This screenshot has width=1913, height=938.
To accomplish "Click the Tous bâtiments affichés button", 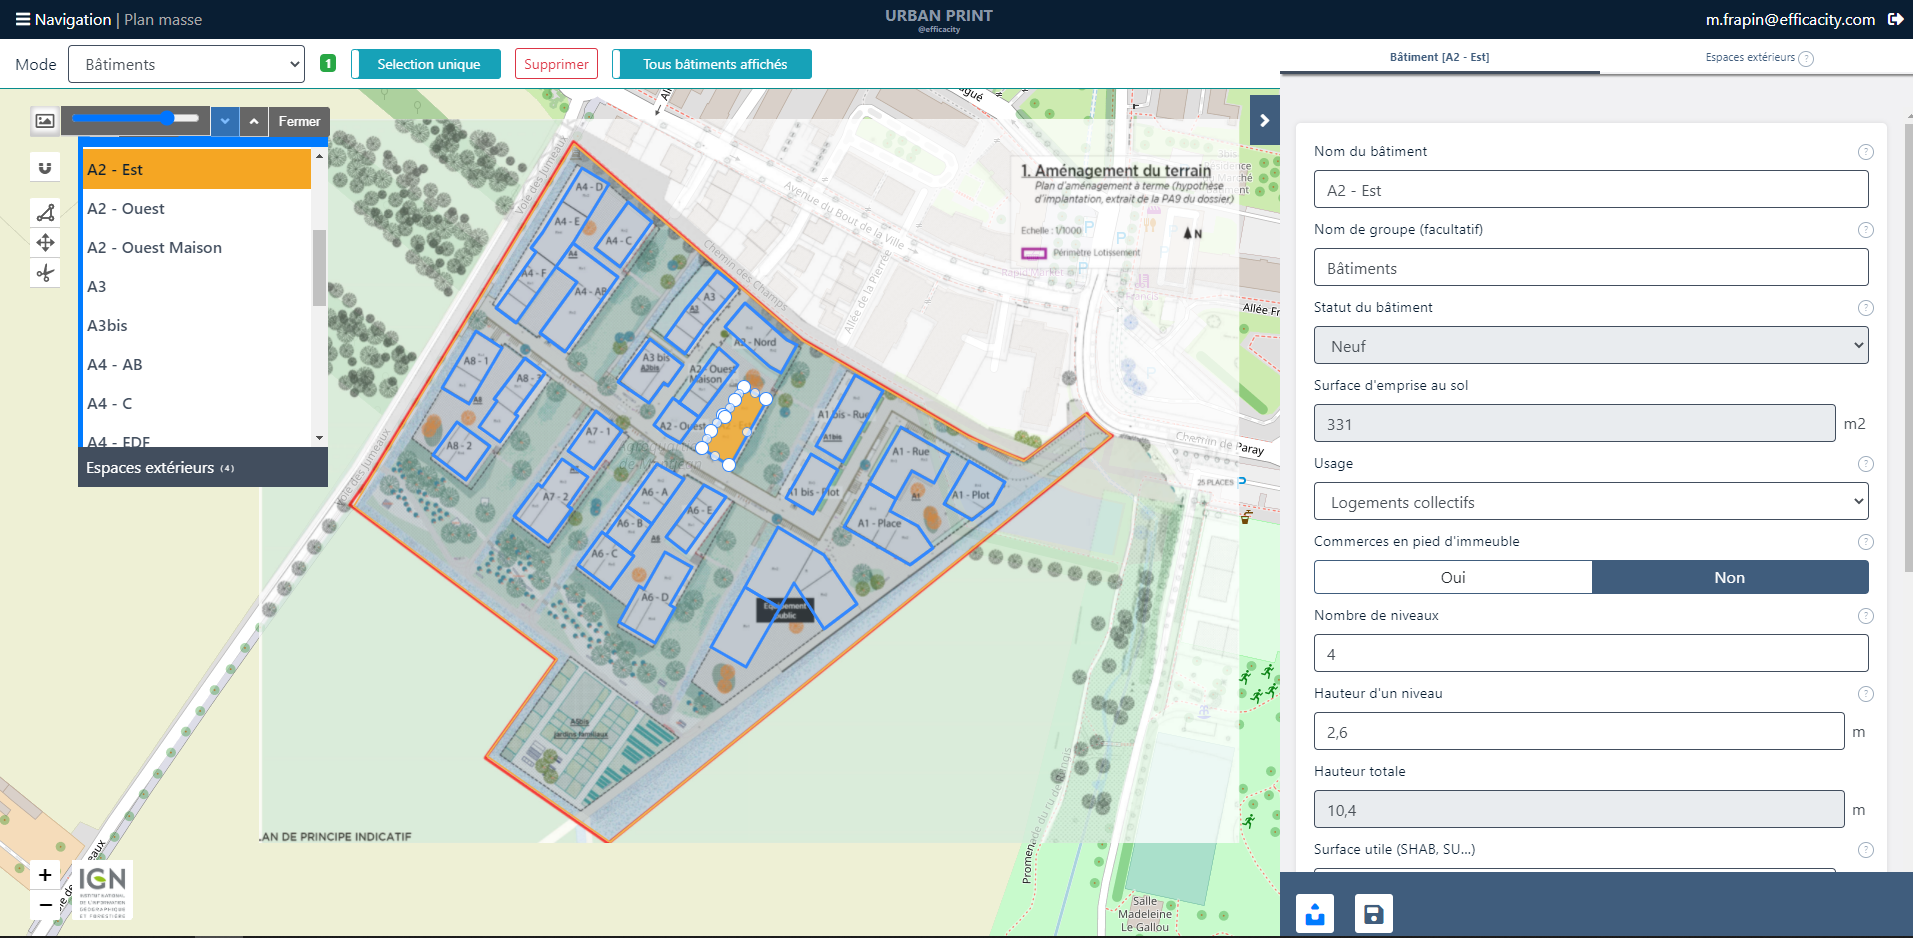I will pos(713,64).
